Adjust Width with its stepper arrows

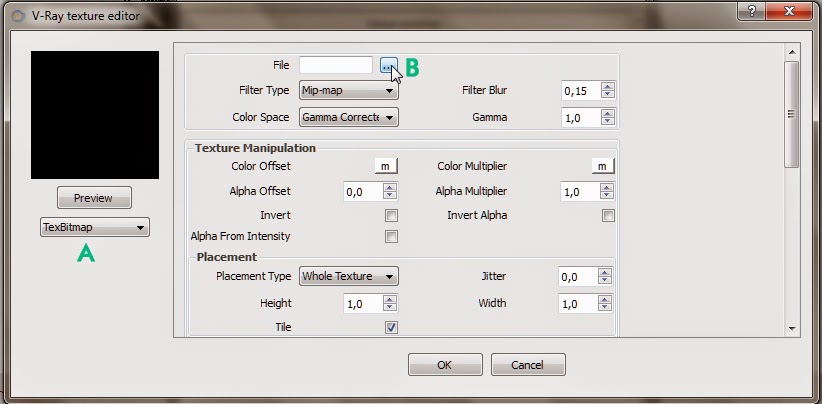605,303
